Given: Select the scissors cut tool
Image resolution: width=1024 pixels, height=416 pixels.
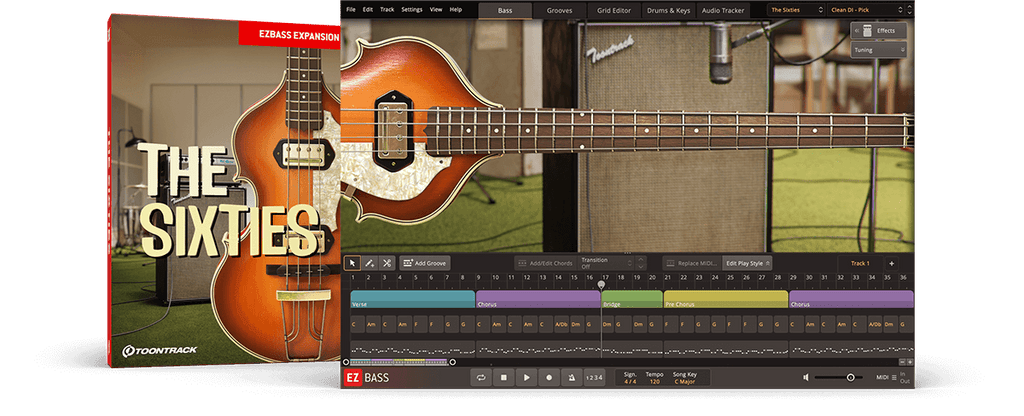Looking at the screenshot, I should (387, 263).
